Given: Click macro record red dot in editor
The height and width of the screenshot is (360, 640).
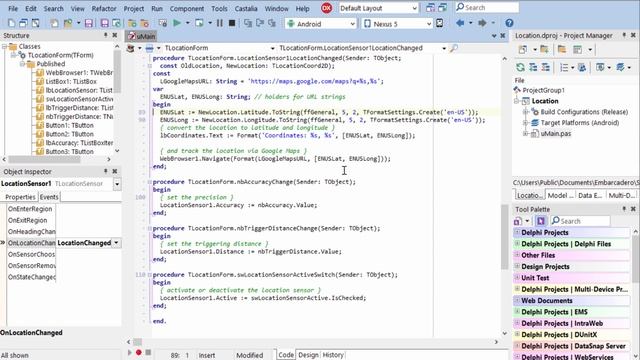Looking at the screenshot, I should pyautogui.click(x=139, y=352).
